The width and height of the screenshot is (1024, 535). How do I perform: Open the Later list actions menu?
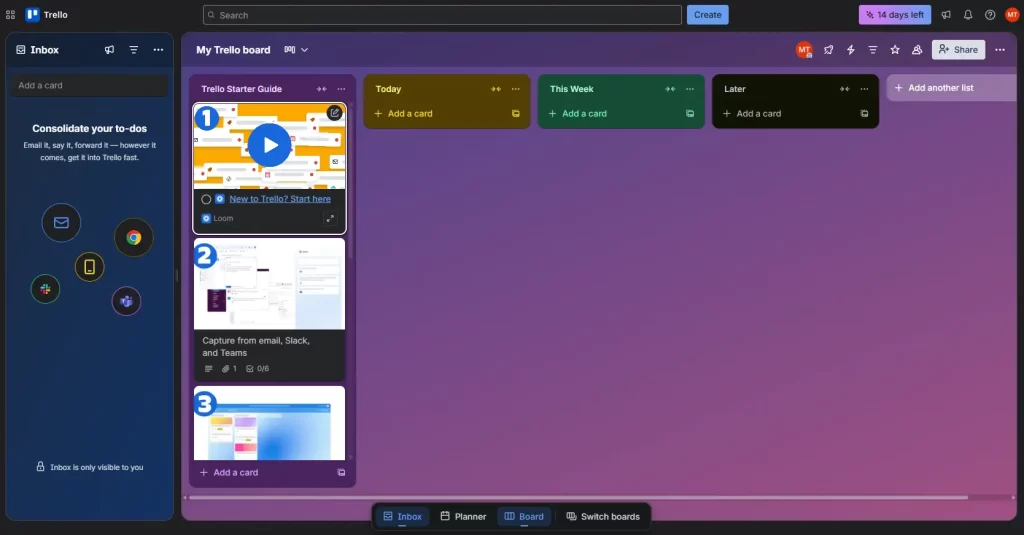pyautogui.click(x=864, y=89)
